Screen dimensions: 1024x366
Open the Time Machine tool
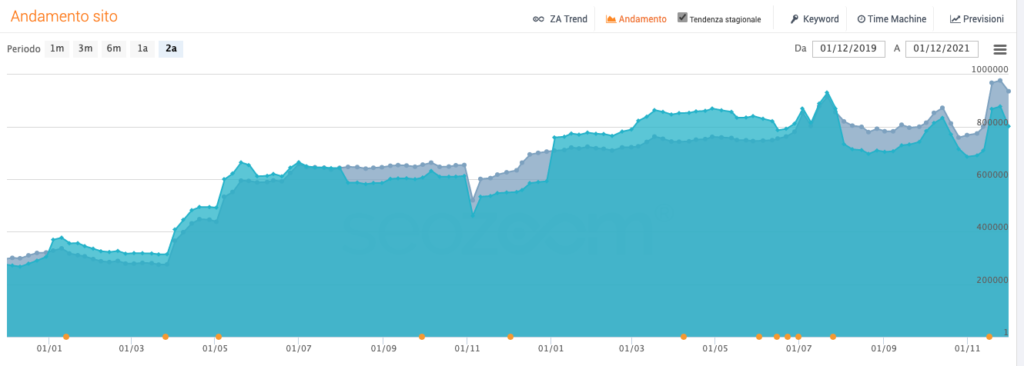coord(891,19)
